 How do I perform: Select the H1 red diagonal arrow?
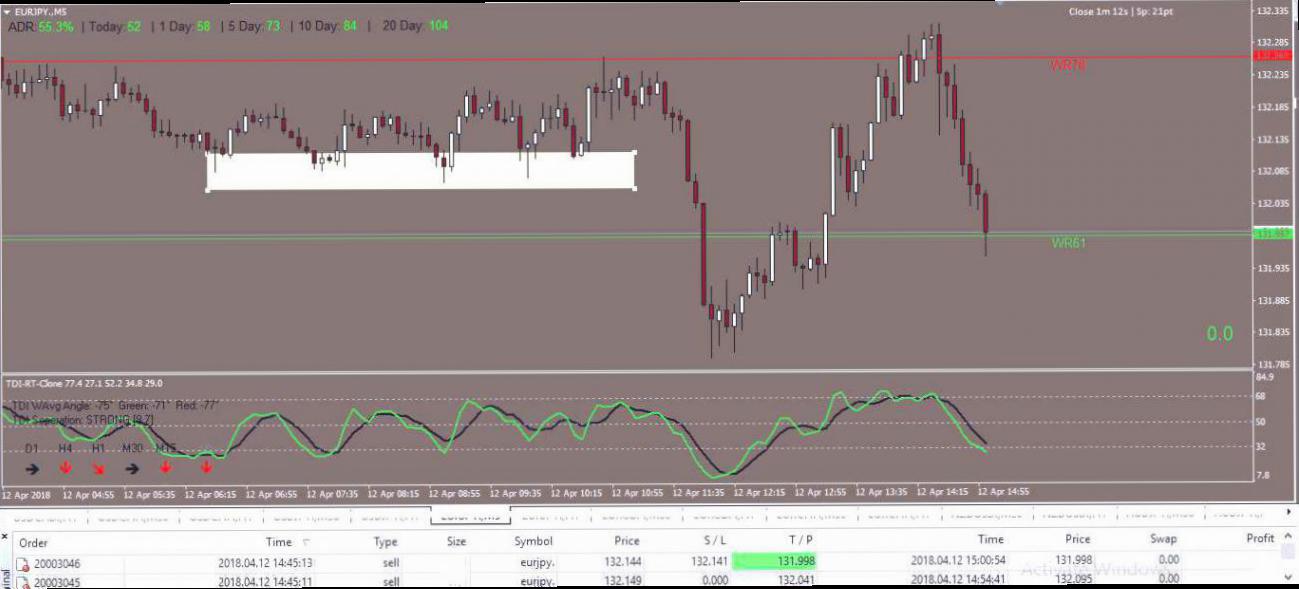(x=98, y=467)
